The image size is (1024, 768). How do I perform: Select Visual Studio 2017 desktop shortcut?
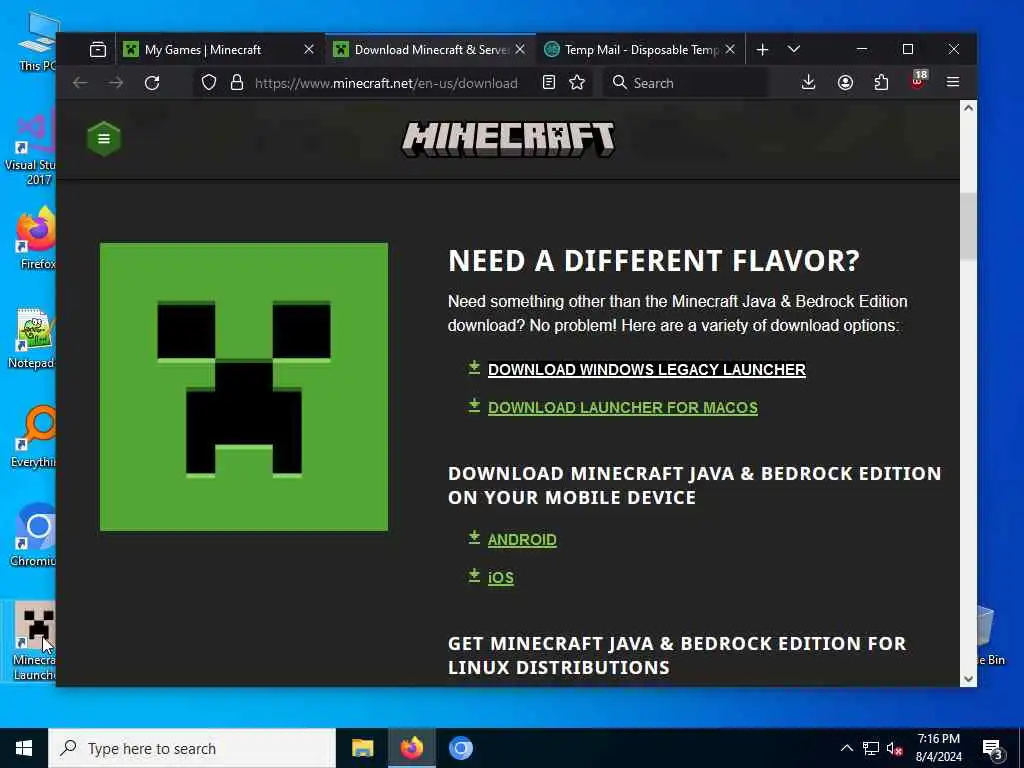tap(31, 149)
